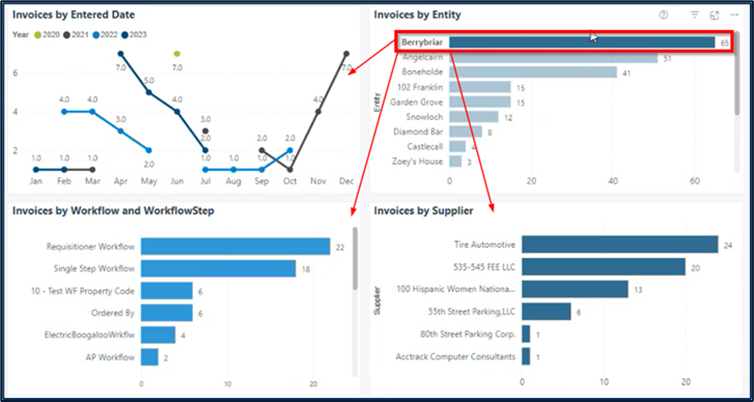Screen dimensions: 754x402
Task: Click the value 24 beside Tire Automotive
Action: click(728, 245)
